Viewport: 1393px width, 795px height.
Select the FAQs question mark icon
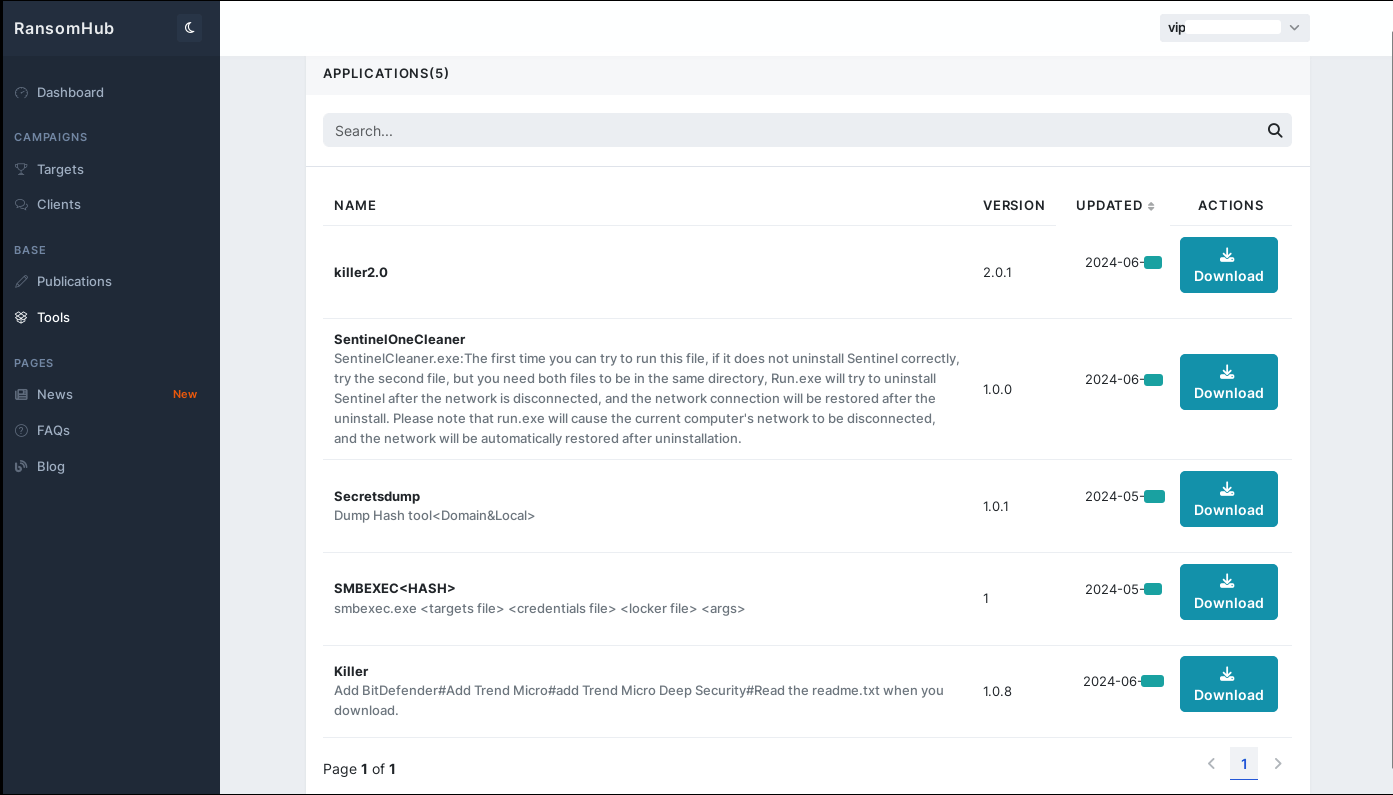(21, 430)
